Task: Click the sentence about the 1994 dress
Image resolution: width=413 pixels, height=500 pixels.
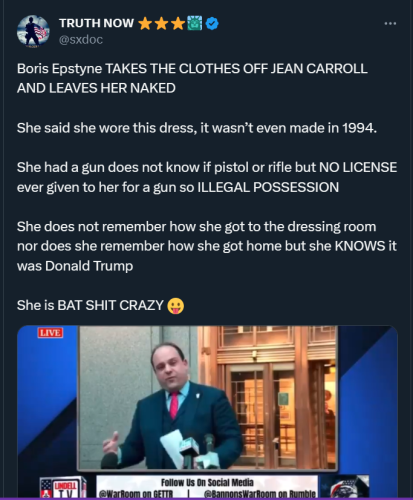Action: pyautogui.click(x=197, y=128)
